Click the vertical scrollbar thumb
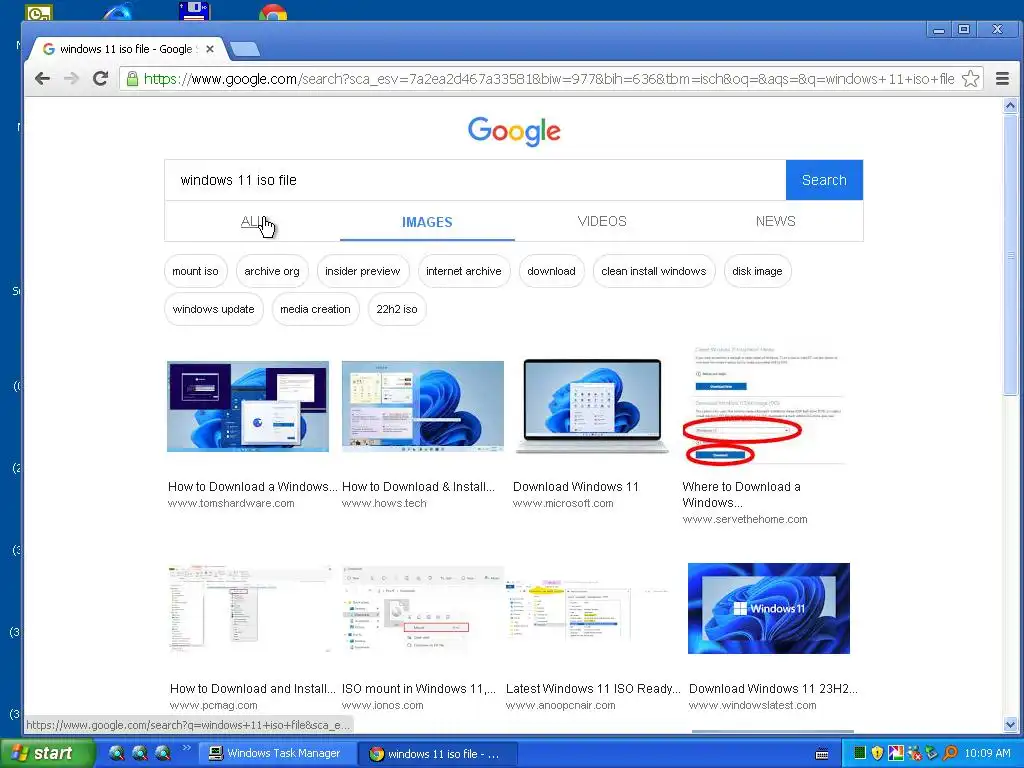The image size is (1024, 768). (1010, 255)
